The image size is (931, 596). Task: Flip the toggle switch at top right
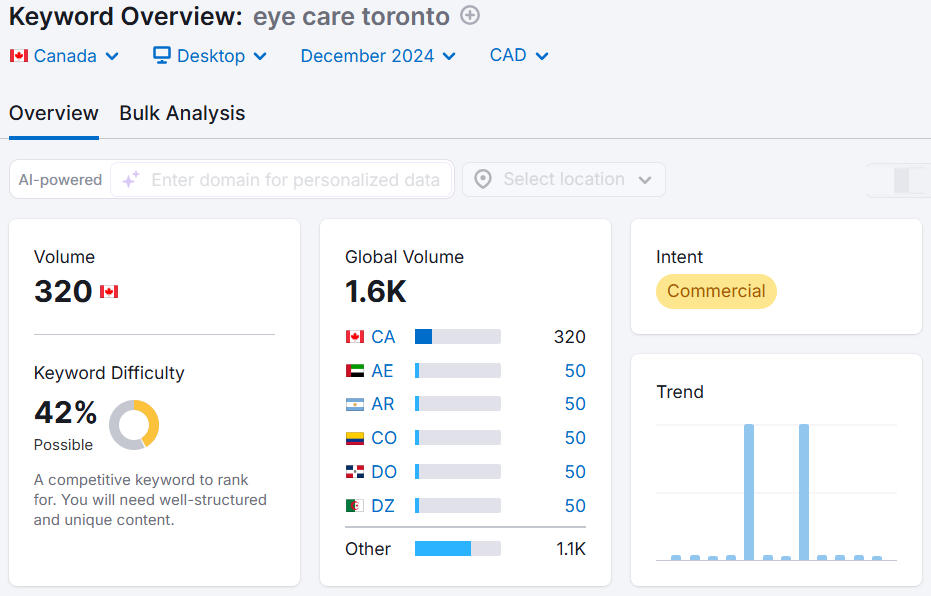point(906,180)
